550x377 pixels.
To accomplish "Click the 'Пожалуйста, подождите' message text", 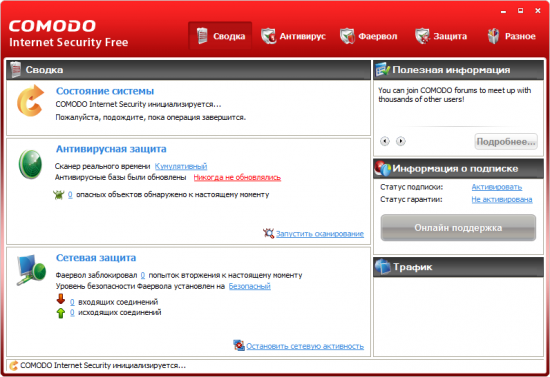I will (150, 117).
